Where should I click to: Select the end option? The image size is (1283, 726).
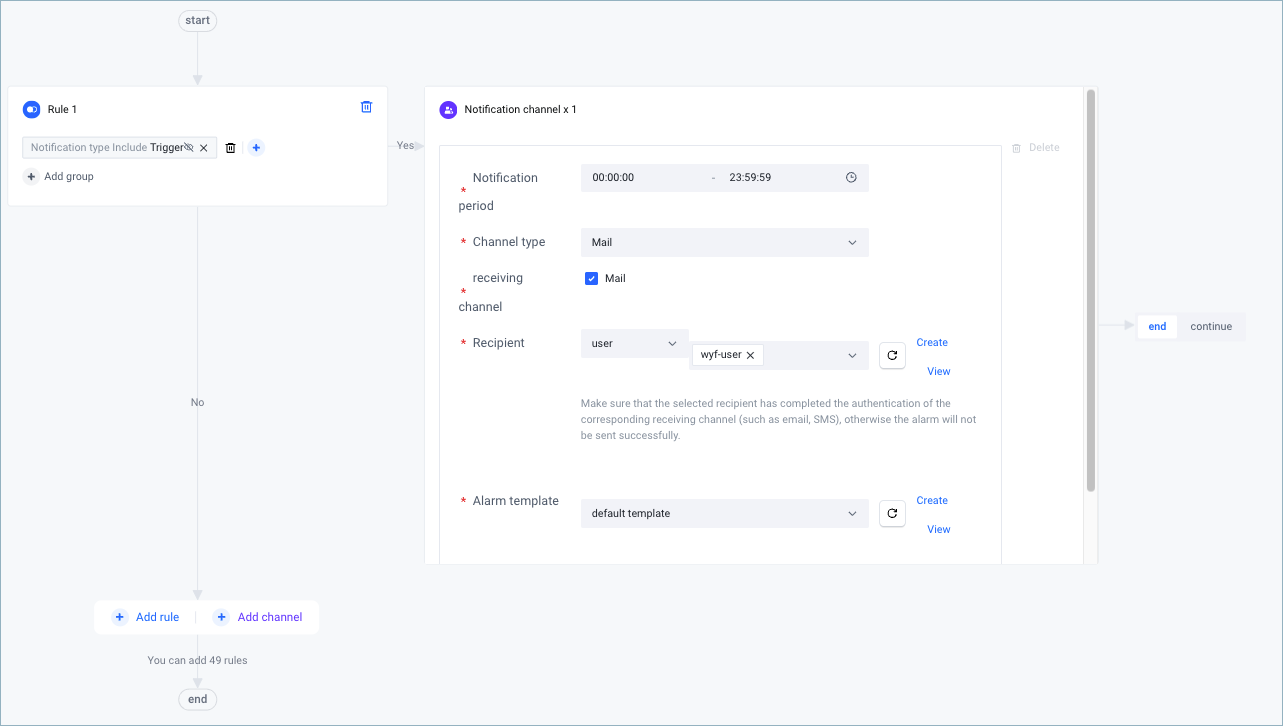1157,326
